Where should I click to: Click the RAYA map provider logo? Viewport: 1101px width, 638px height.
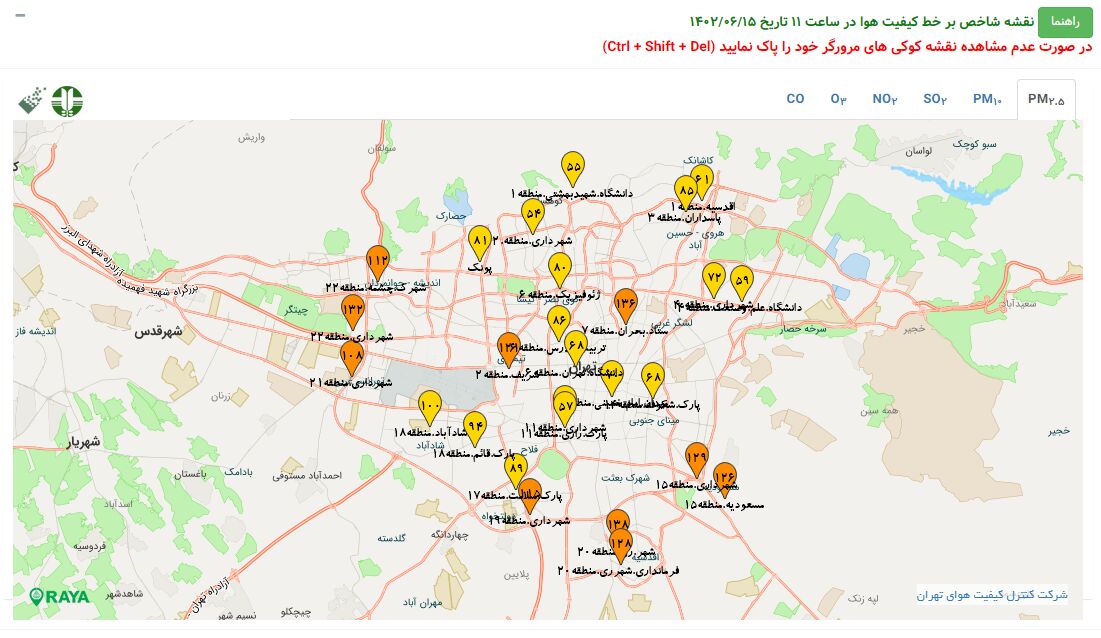[x=60, y=597]
